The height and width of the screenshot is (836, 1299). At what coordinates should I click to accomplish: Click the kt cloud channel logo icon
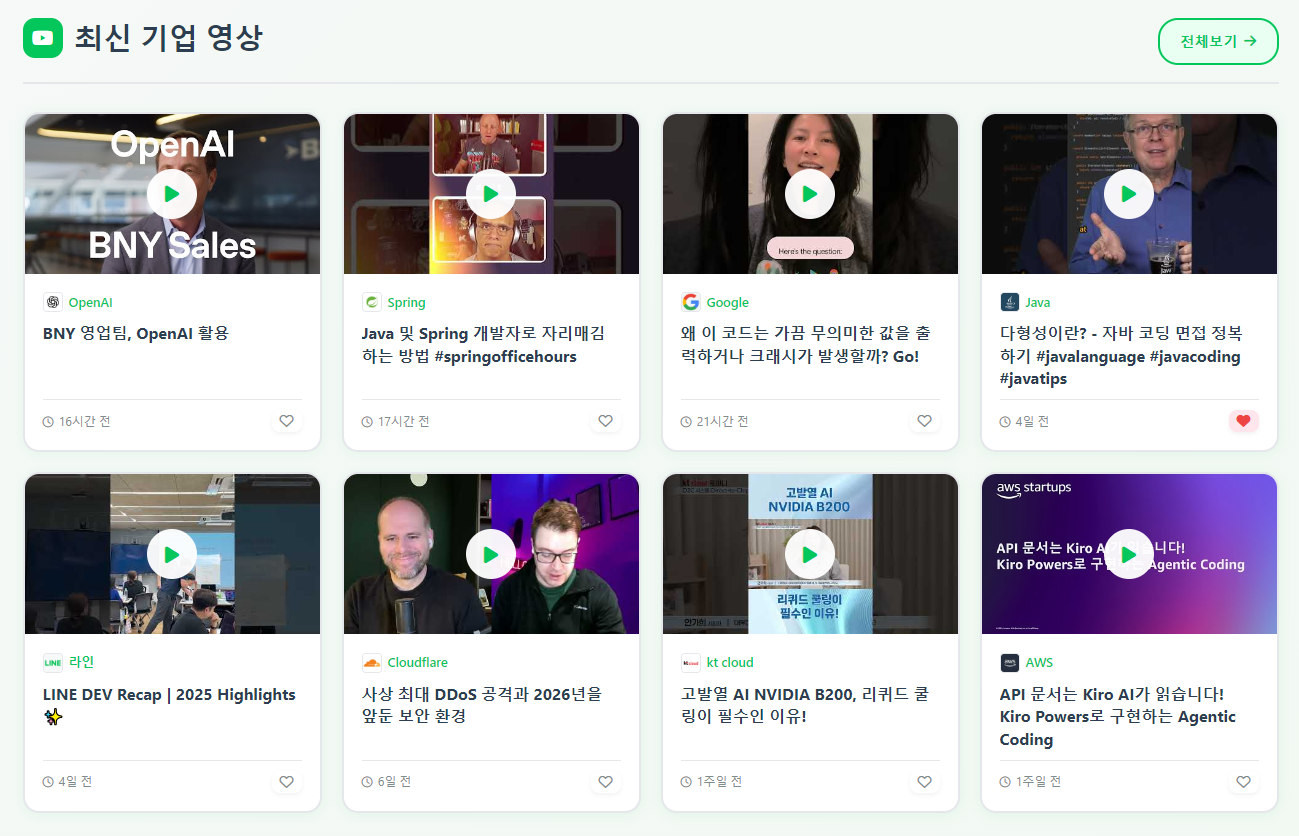[691, 662]
